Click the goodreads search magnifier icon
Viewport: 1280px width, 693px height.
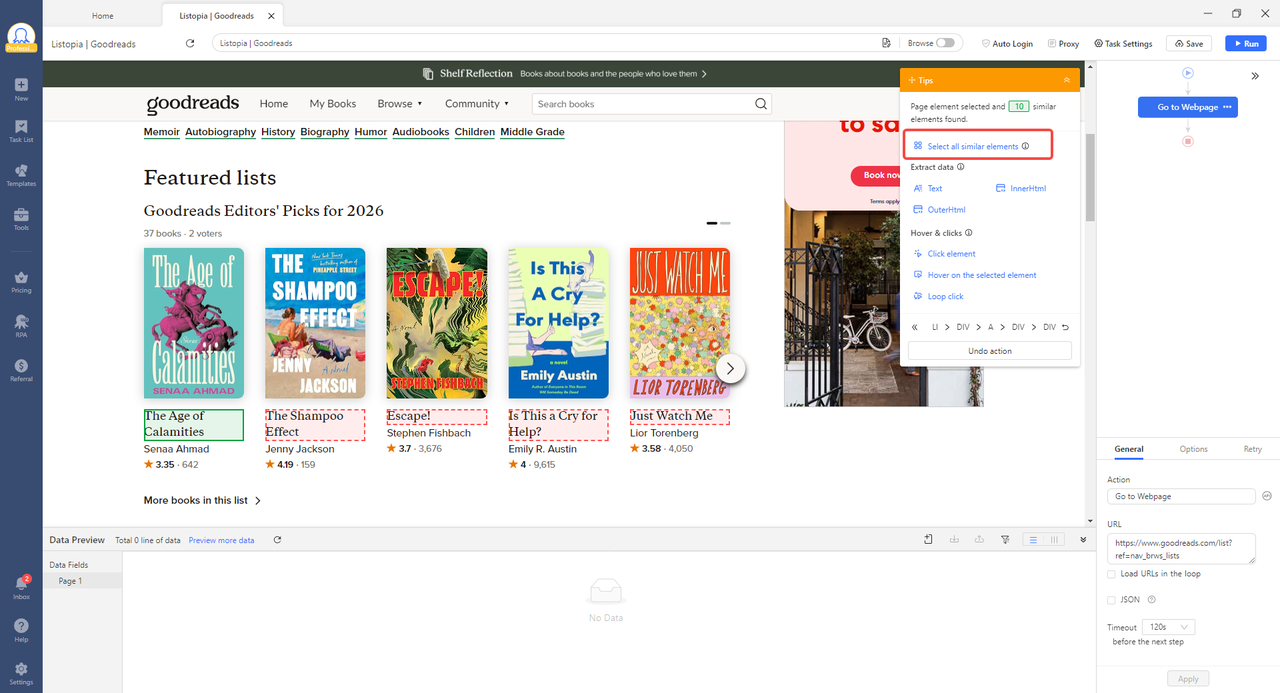tap(761, 104)
